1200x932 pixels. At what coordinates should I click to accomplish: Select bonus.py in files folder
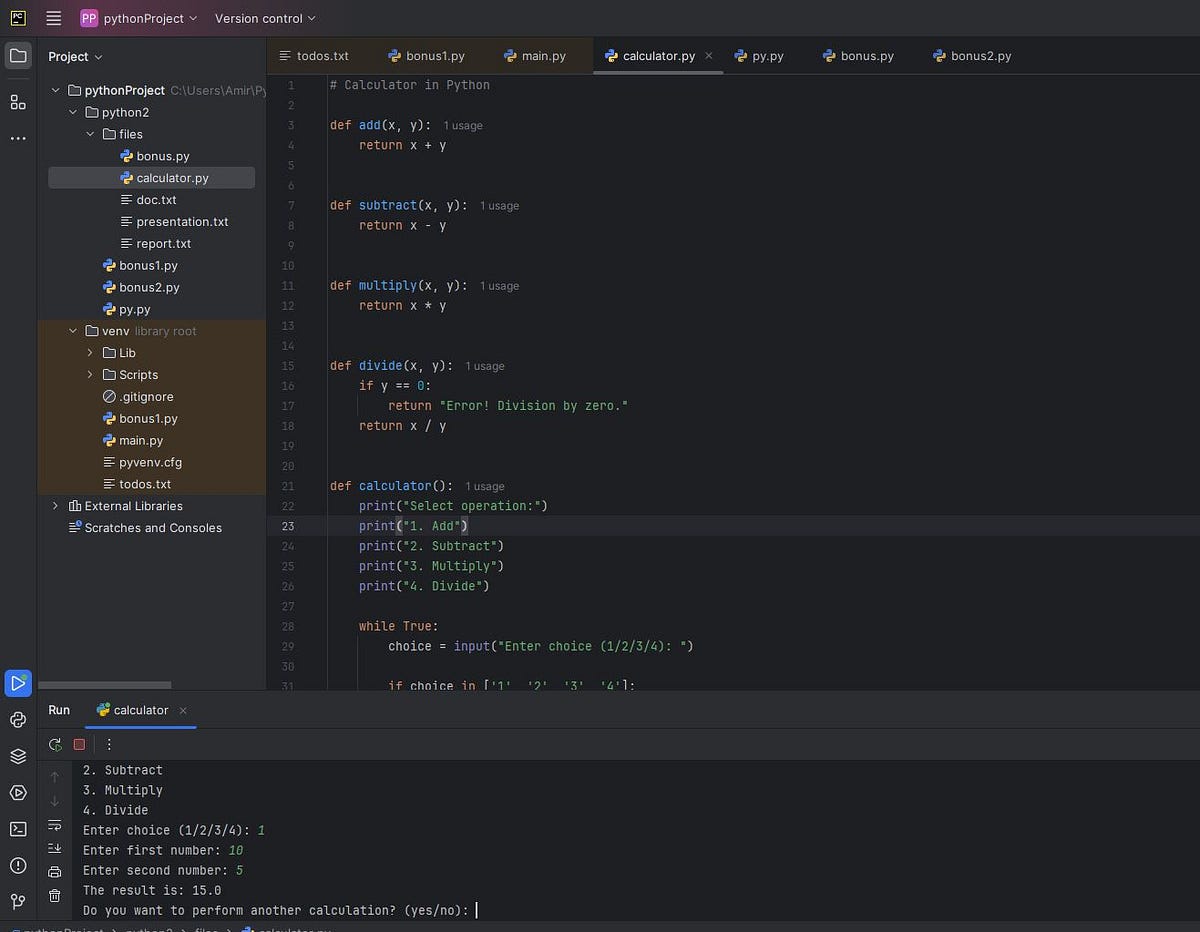click(x=155, y=156)
